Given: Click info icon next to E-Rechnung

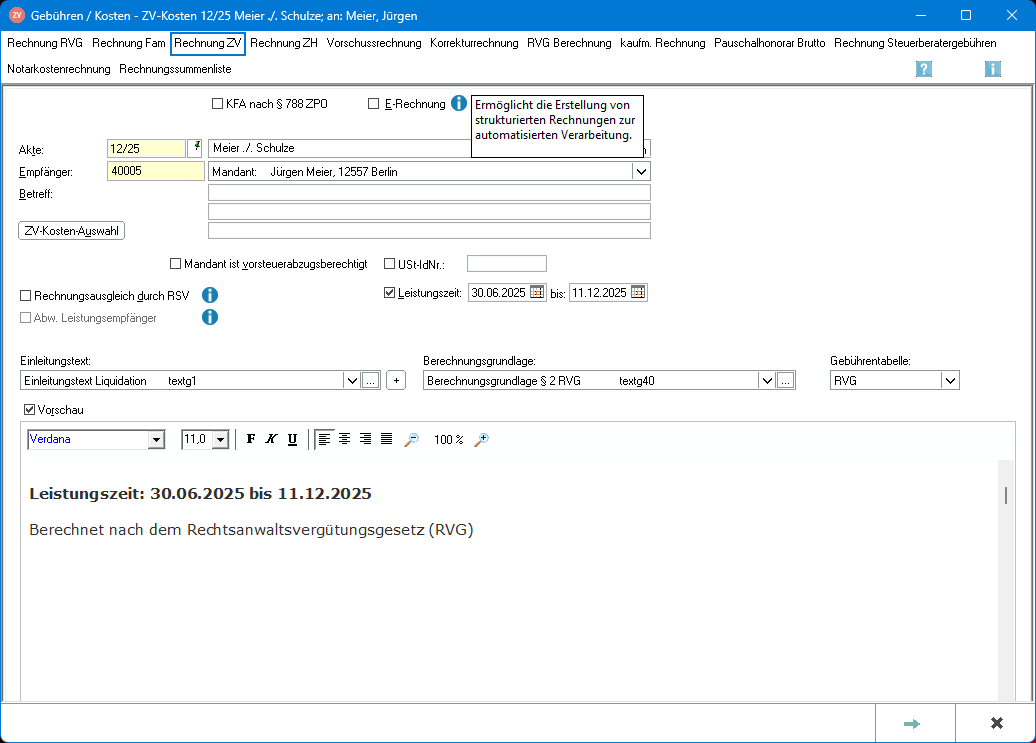Looking at the screenshot, I should point(459,103).
